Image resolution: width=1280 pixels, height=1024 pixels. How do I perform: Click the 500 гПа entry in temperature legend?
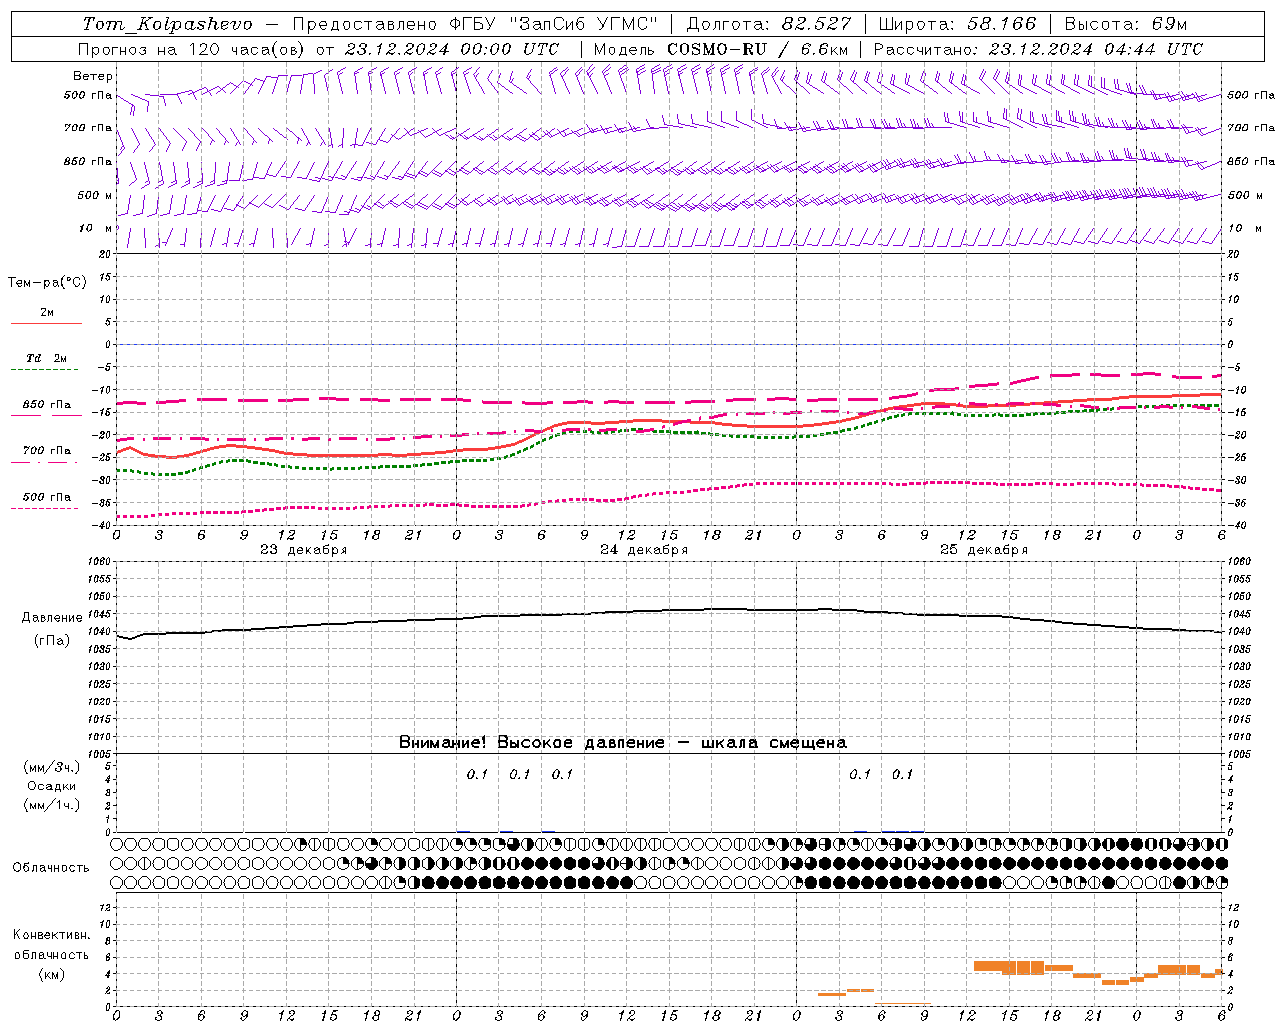(47, 497)
